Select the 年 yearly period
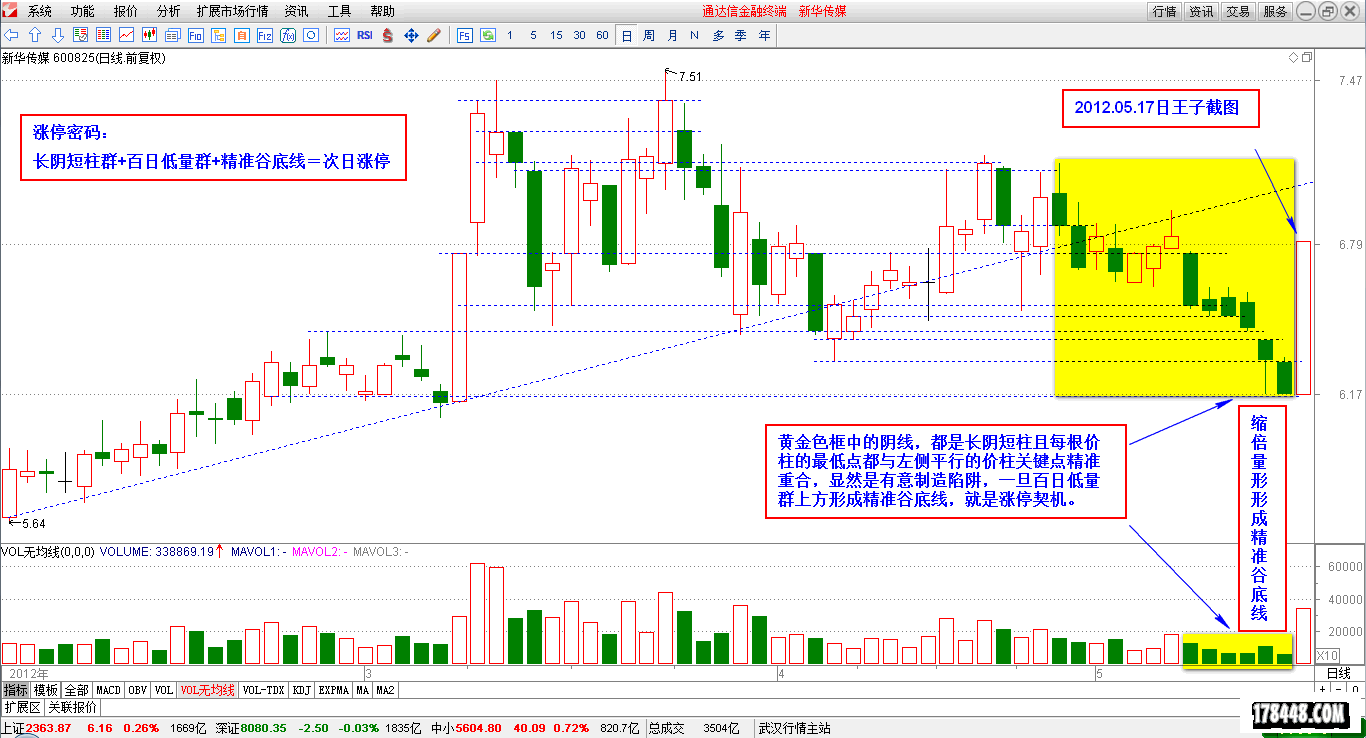 [x=765, y=35]
